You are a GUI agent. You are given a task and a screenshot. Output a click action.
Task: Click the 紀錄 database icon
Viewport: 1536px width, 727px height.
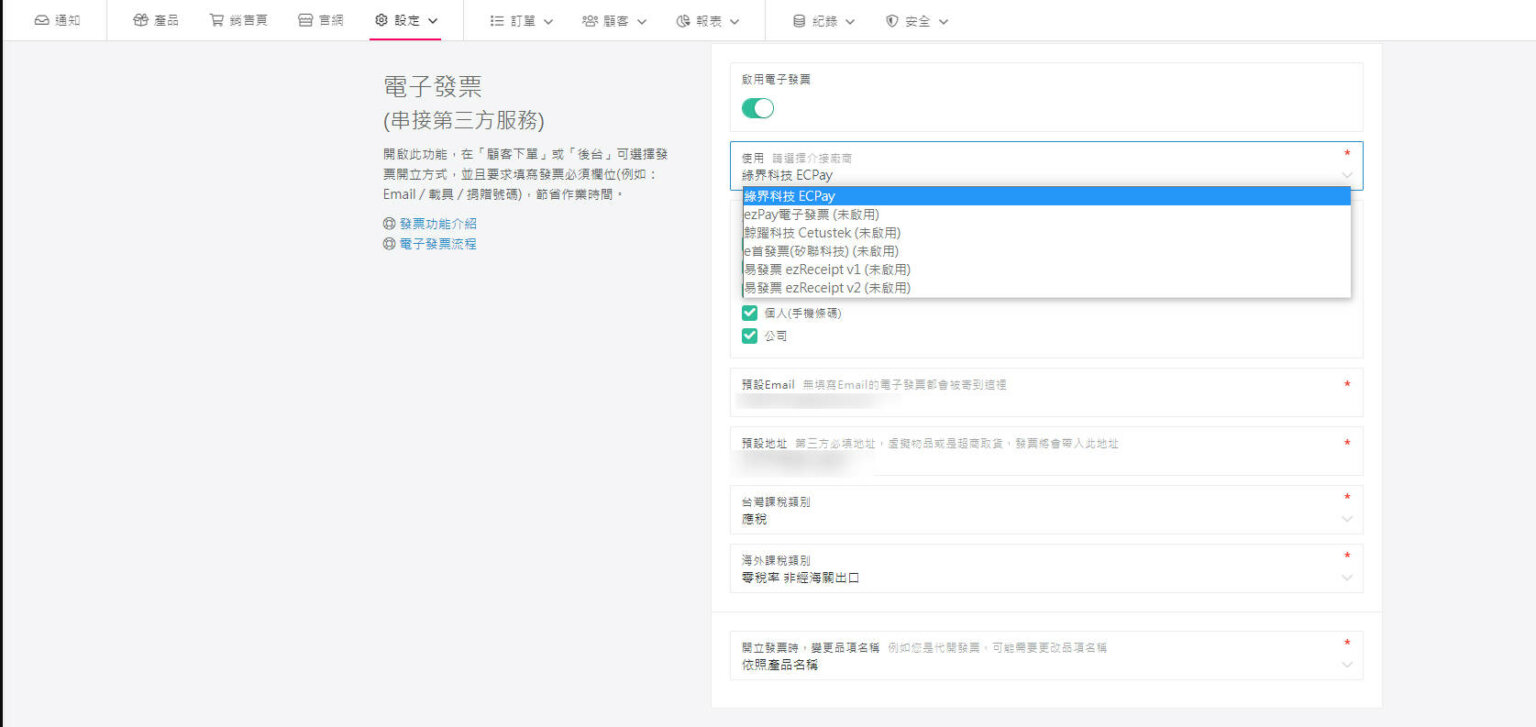pos(799,21)
